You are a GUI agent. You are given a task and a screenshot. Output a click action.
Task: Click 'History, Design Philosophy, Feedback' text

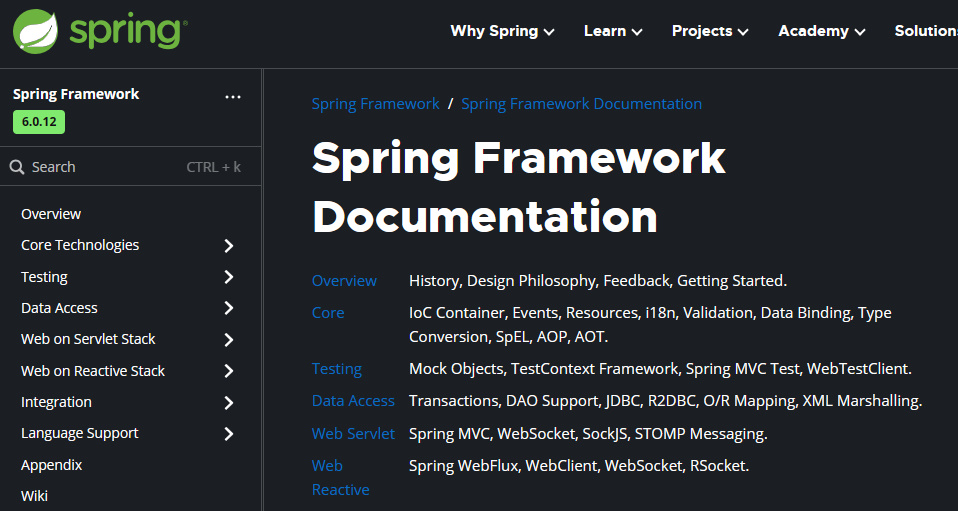pos(539,281)
